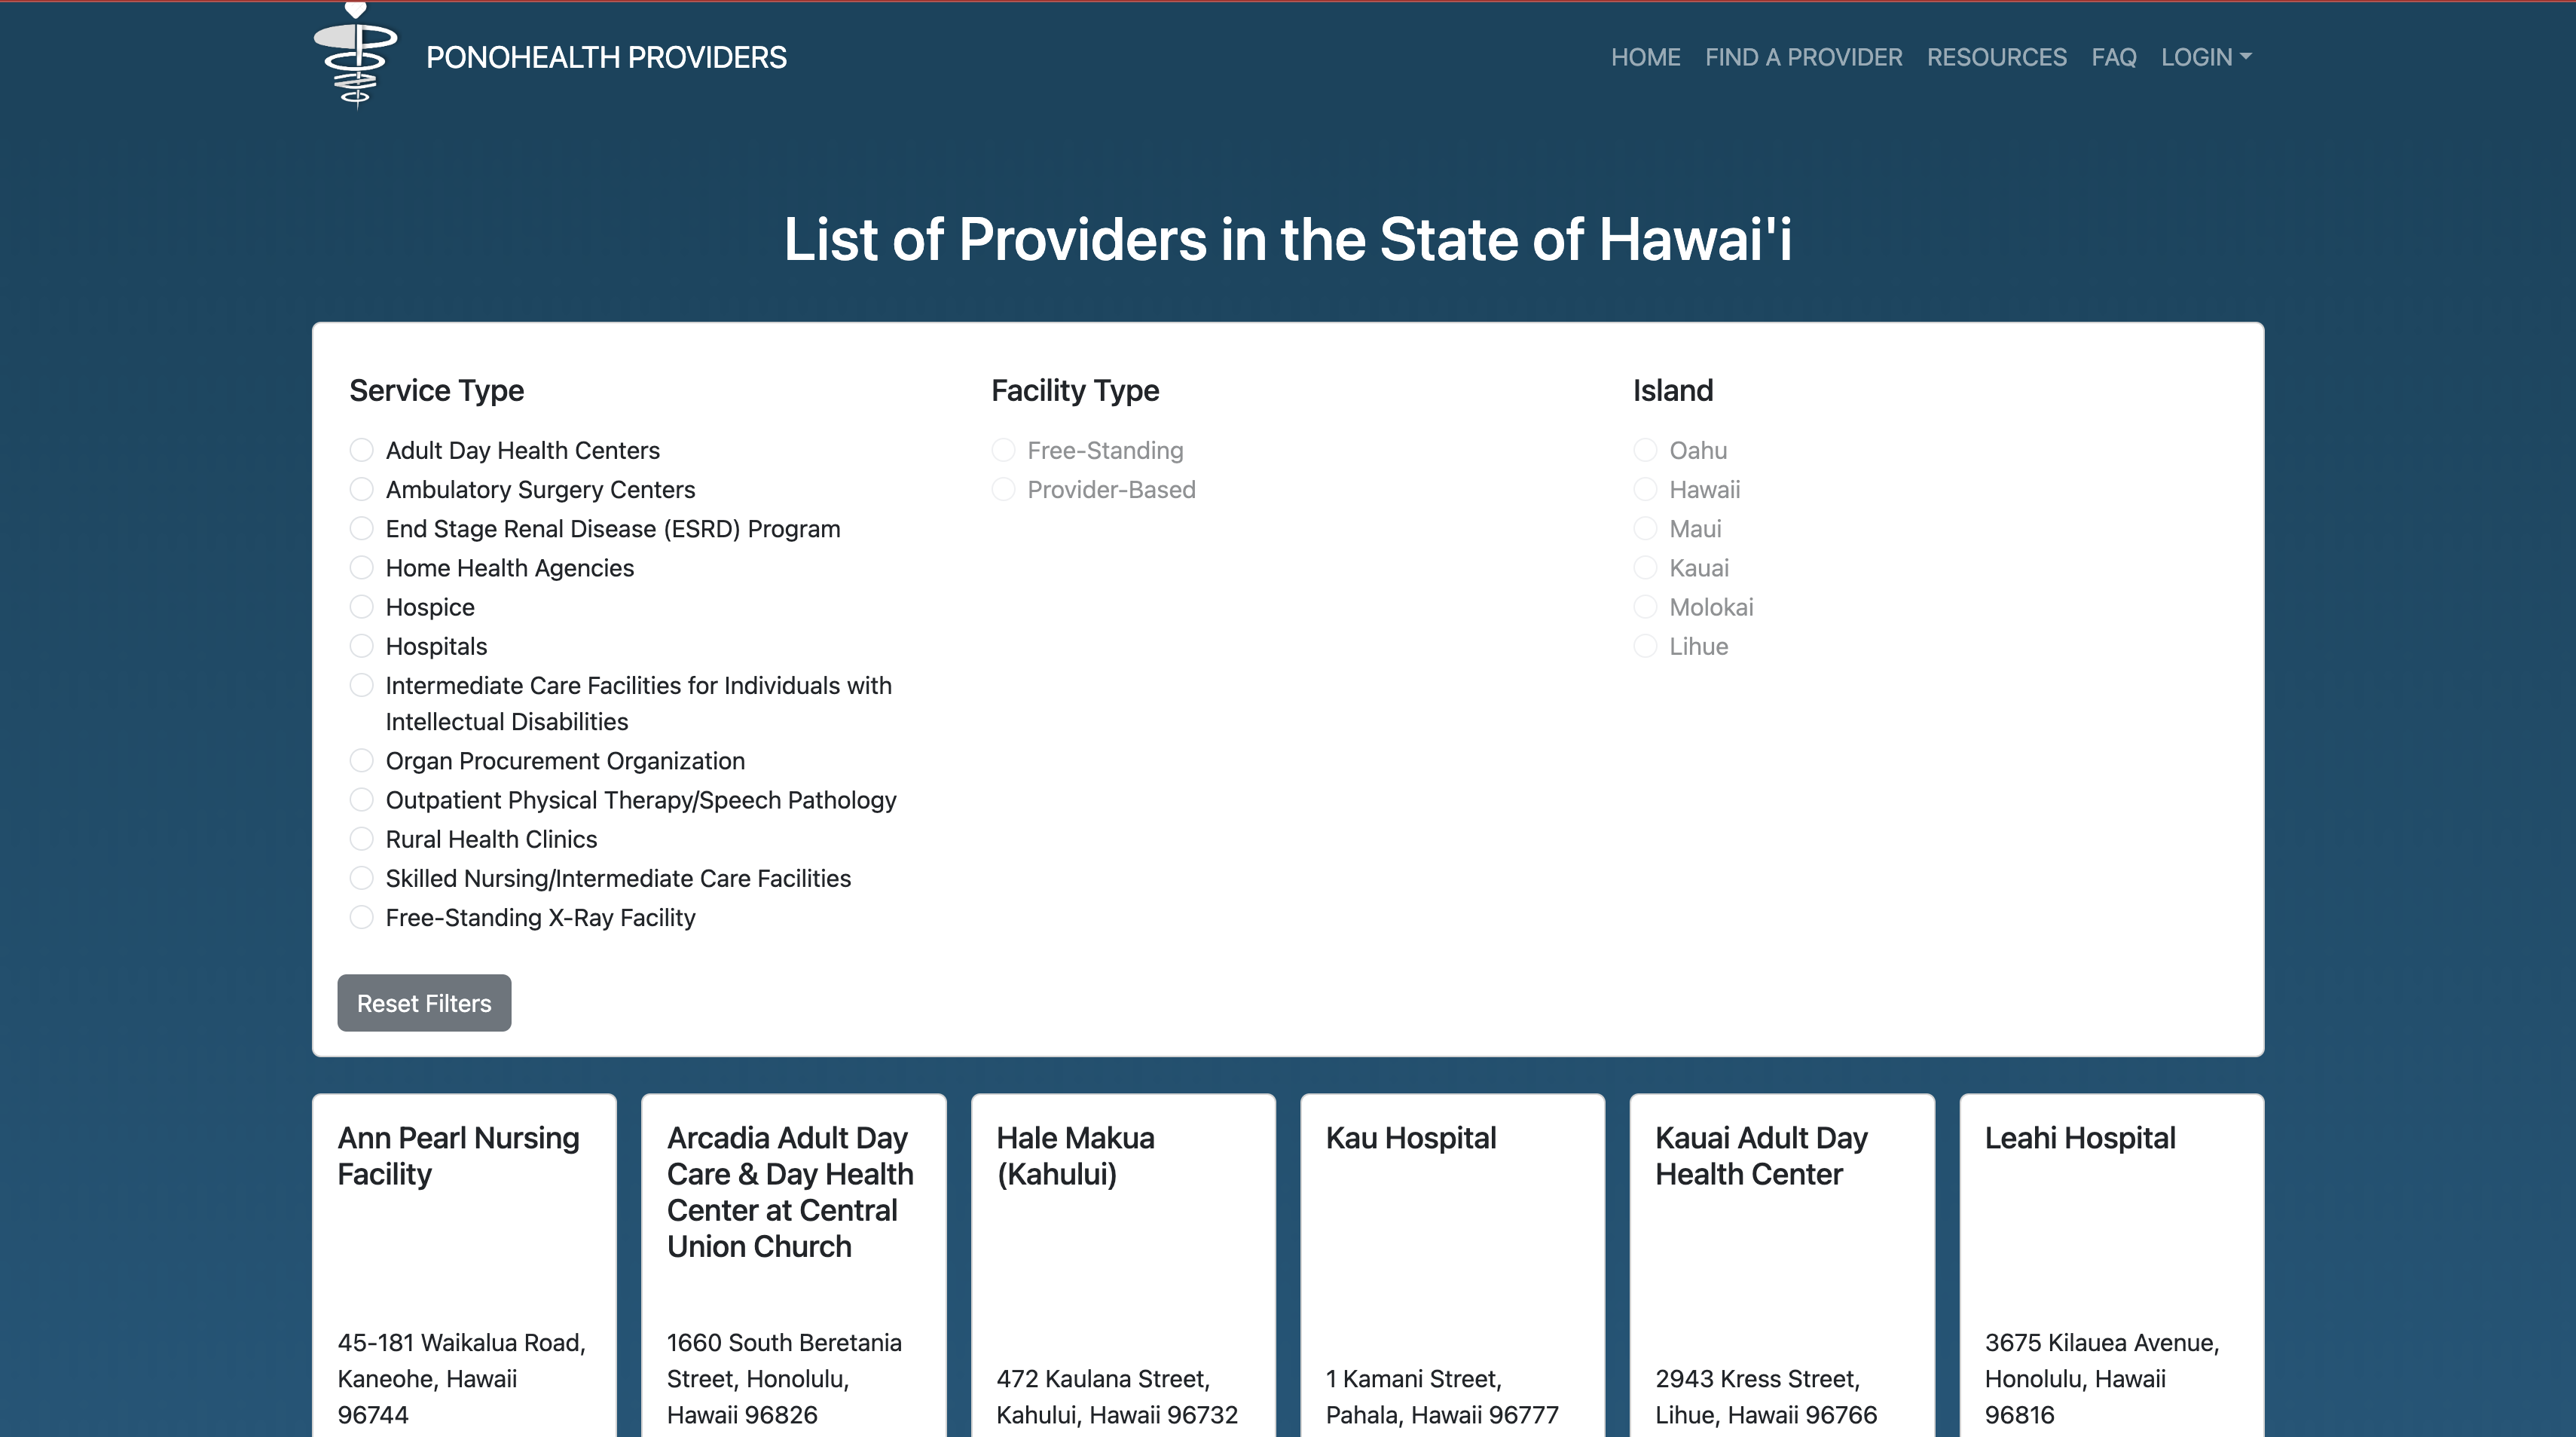The height and width of the screenshot is (1437, 2576).
Task: Choose End Stage Renal Disease (ESRD) Program
Action: pos(361,528)
